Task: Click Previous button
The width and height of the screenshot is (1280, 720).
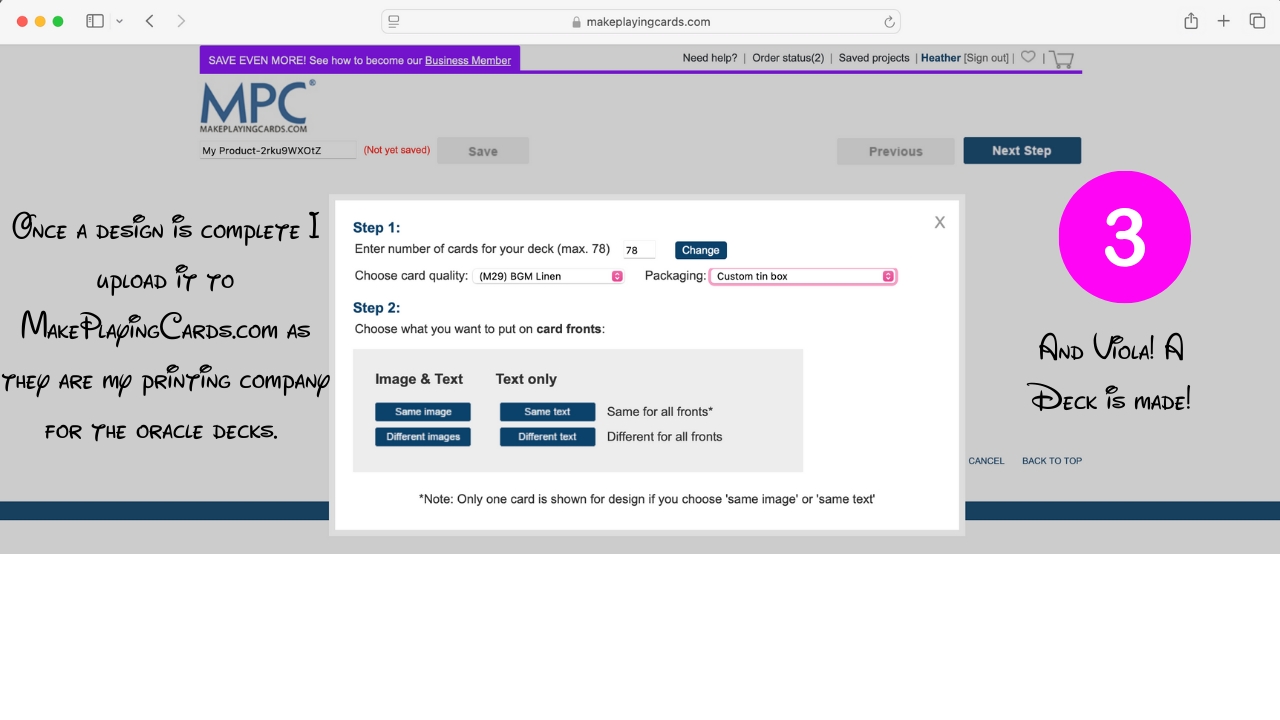Action: pos(895,151)
